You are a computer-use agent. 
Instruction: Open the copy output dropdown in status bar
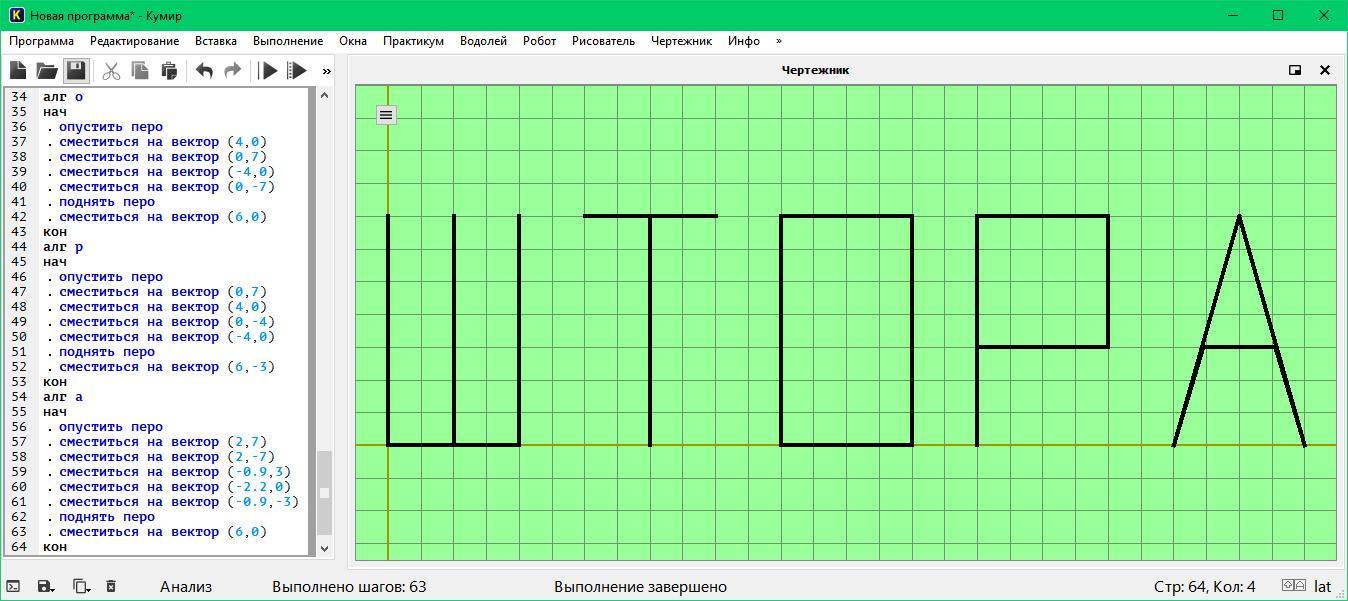point(81,587)
